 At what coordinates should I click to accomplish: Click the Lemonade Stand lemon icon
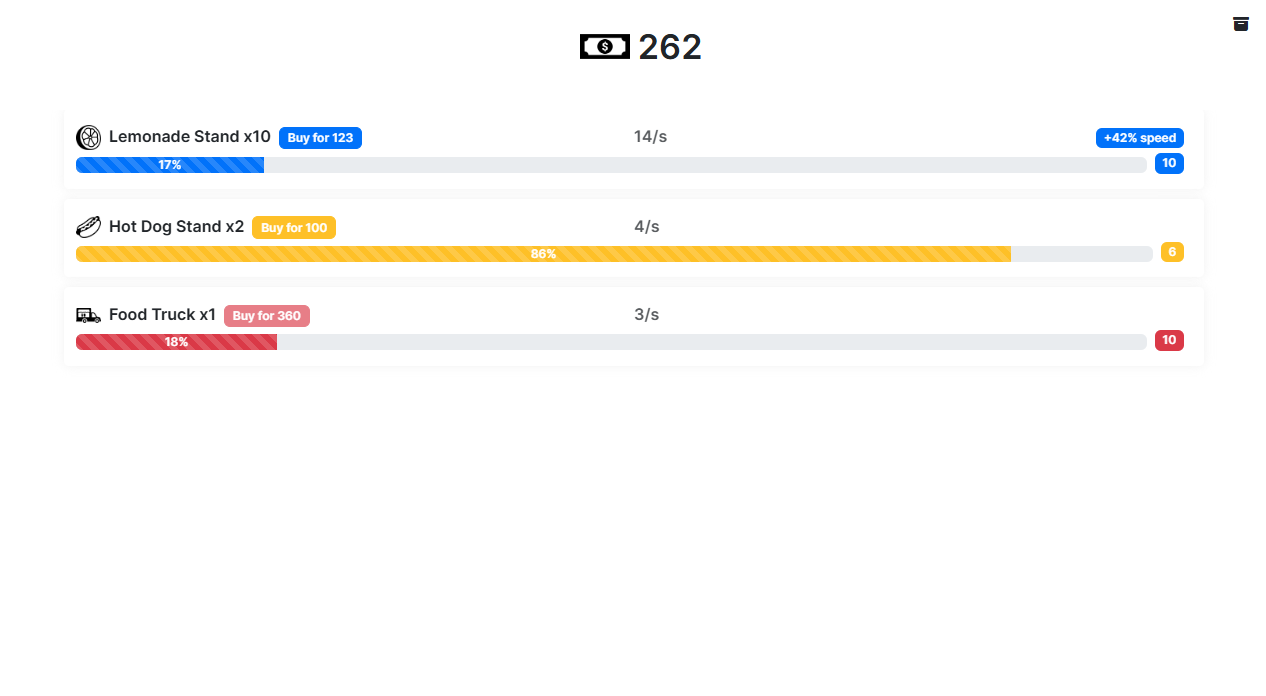(x=88, y=137)
